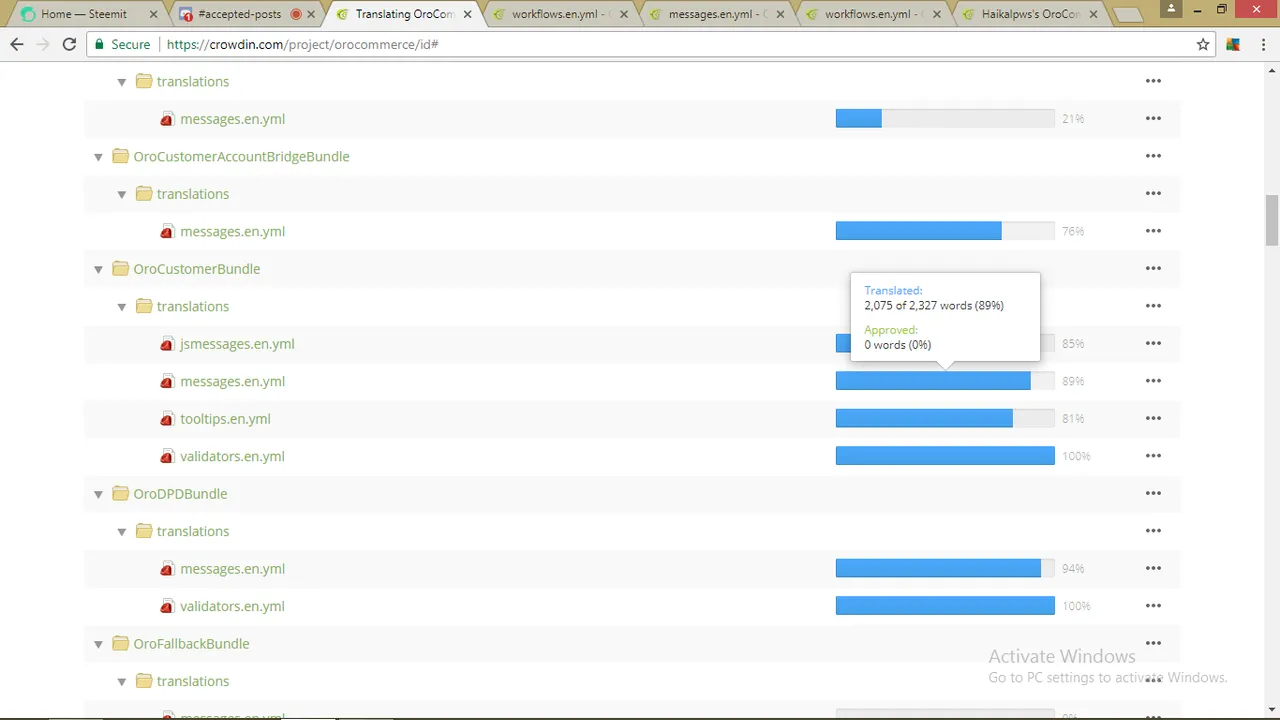Collapse translations under OroFallbackBundle

(122, 682)
